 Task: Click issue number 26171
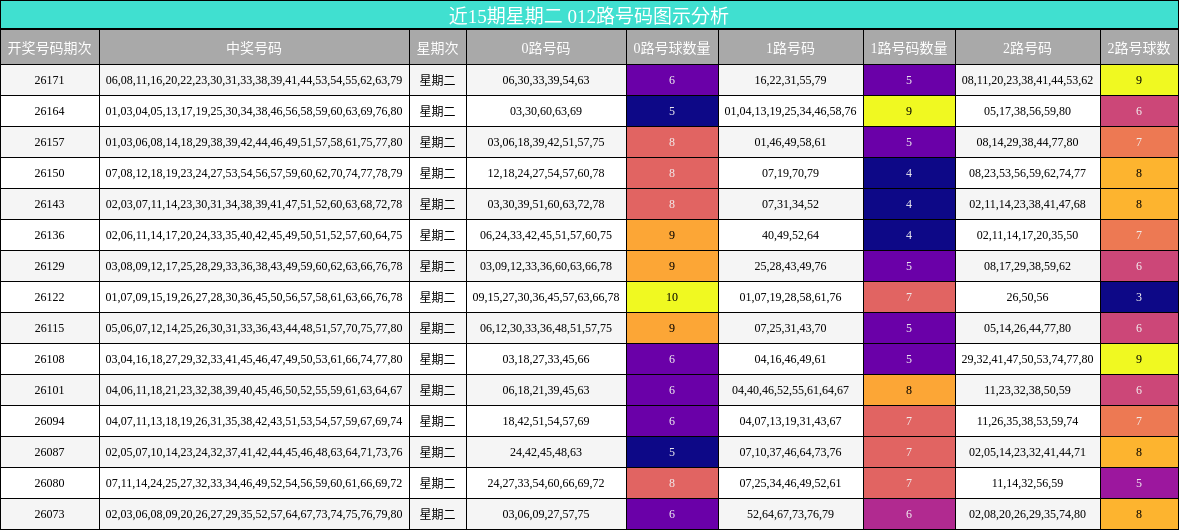point(50,80)
